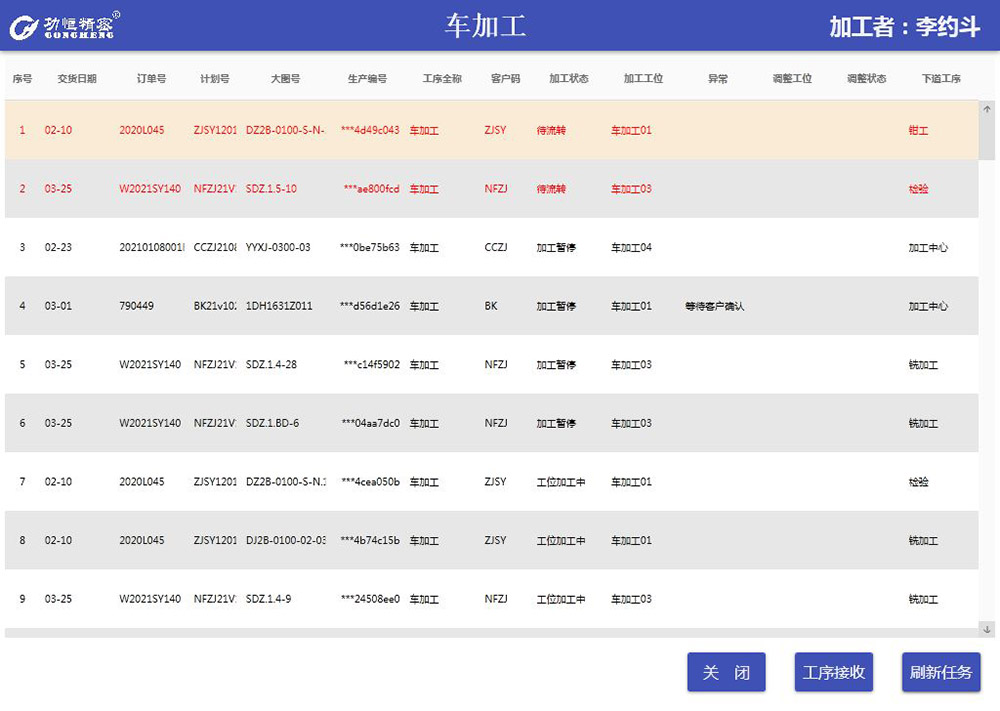Click the 刷新任务 (refresh tasks) button

coord(939,672)
